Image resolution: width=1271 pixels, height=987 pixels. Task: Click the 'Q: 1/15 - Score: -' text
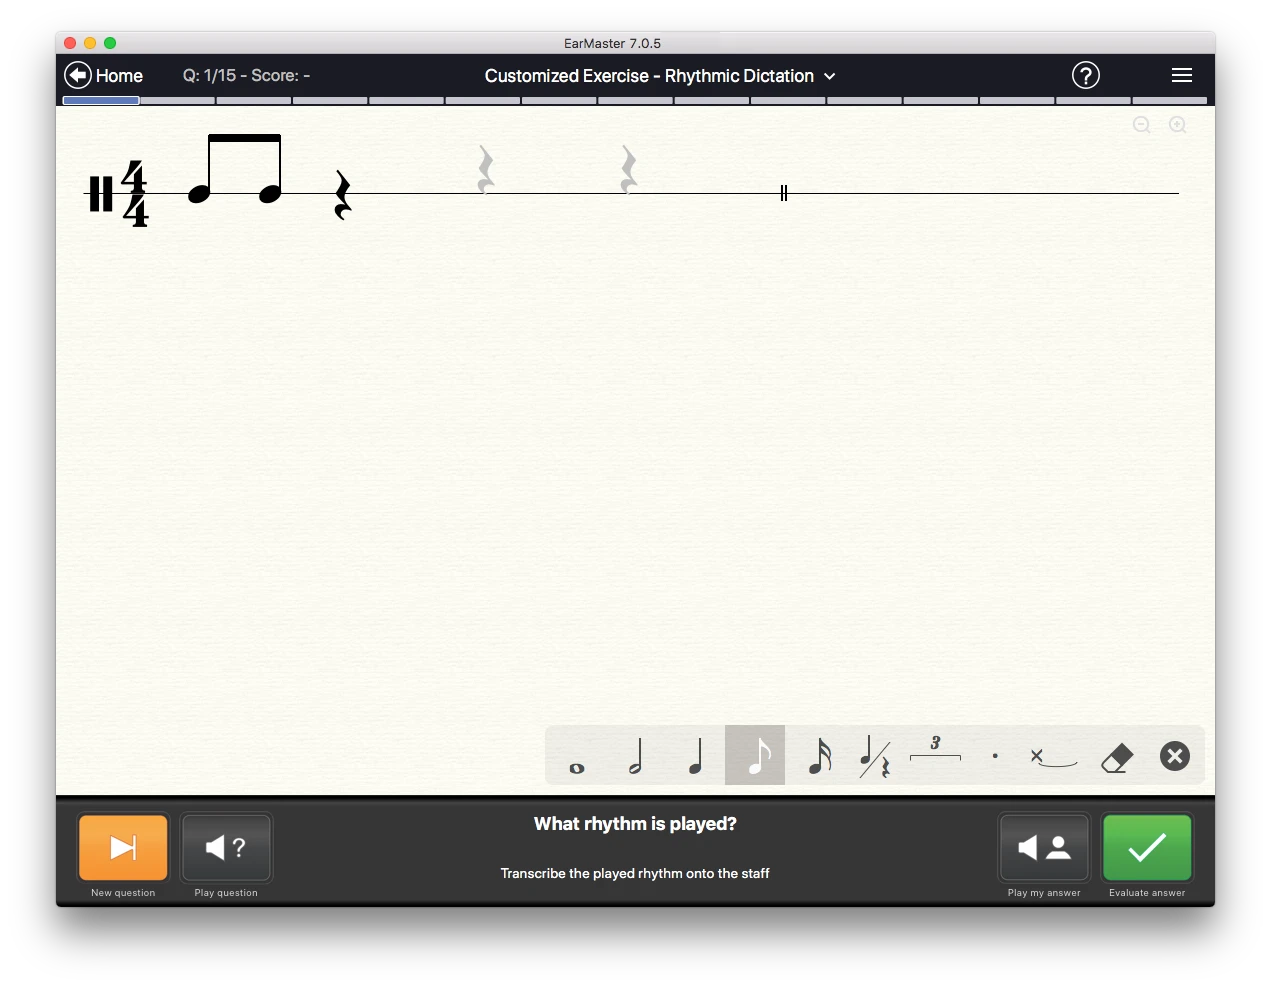[x=246, y=75]
